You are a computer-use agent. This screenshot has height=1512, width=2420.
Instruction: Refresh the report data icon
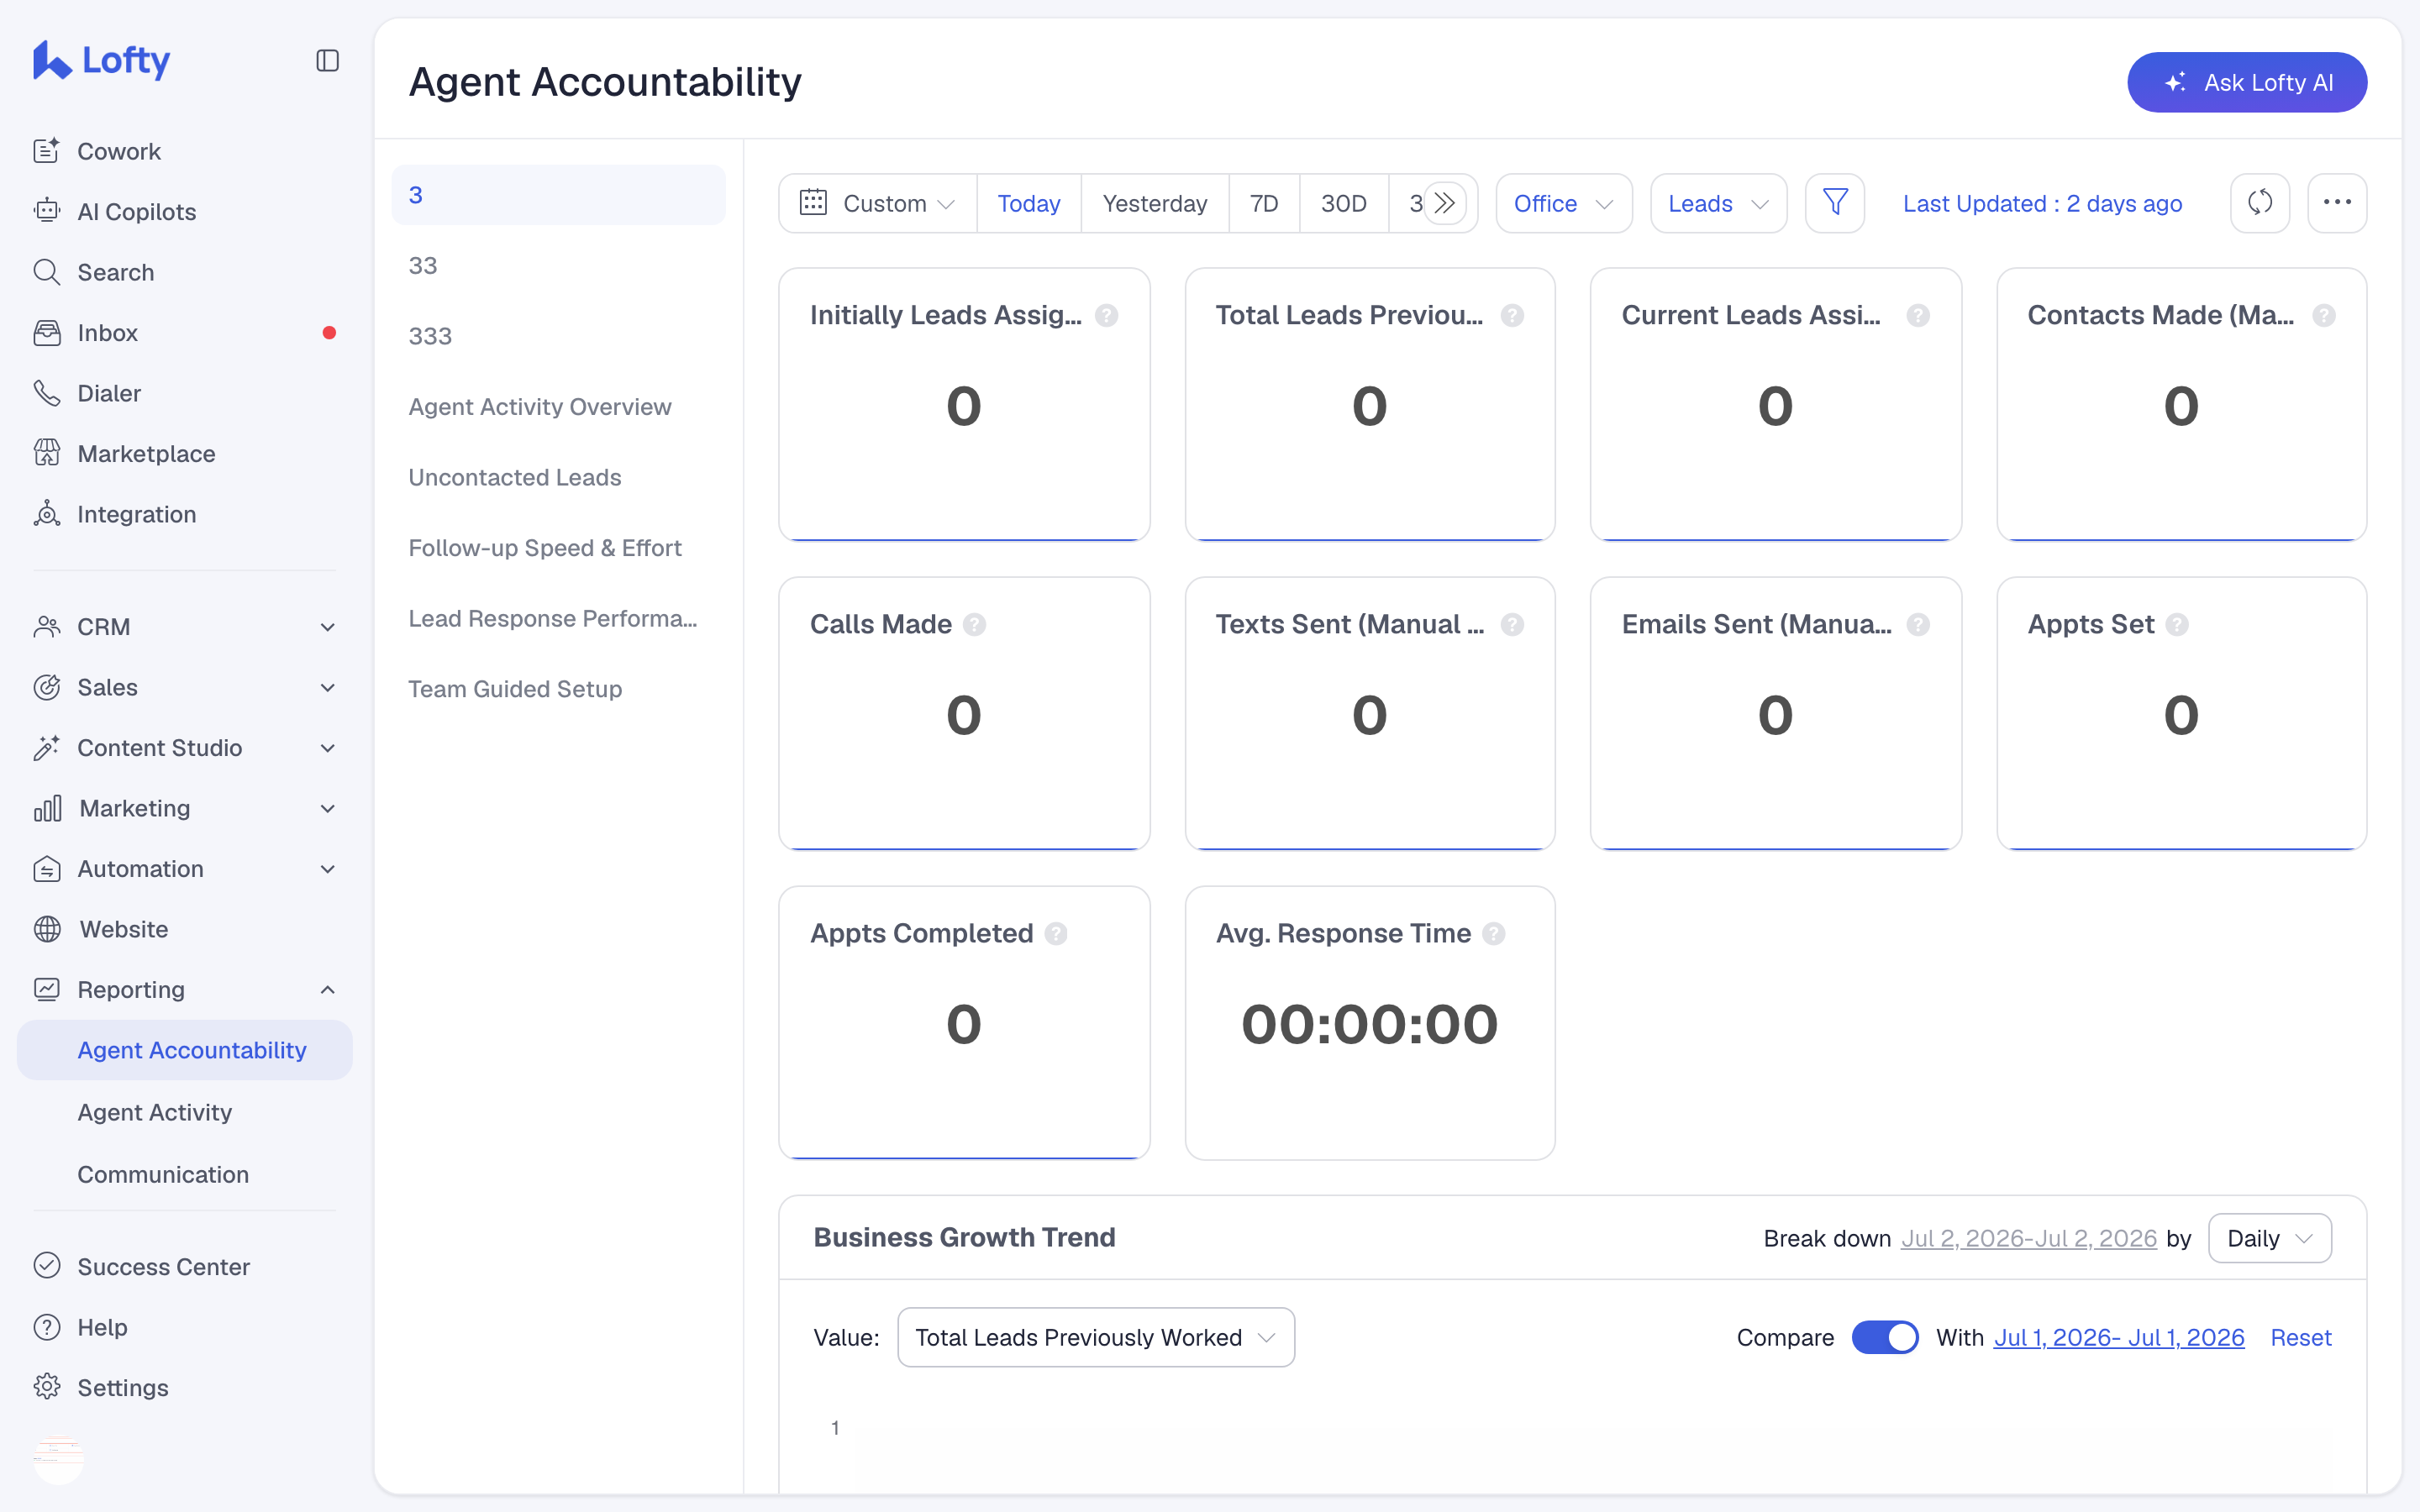point(2260,203)
